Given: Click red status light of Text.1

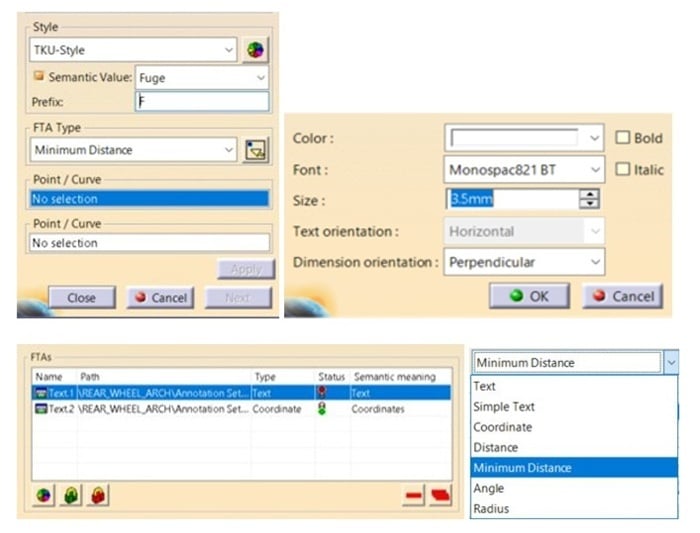Looking at the screenshot, I should 322,392.
